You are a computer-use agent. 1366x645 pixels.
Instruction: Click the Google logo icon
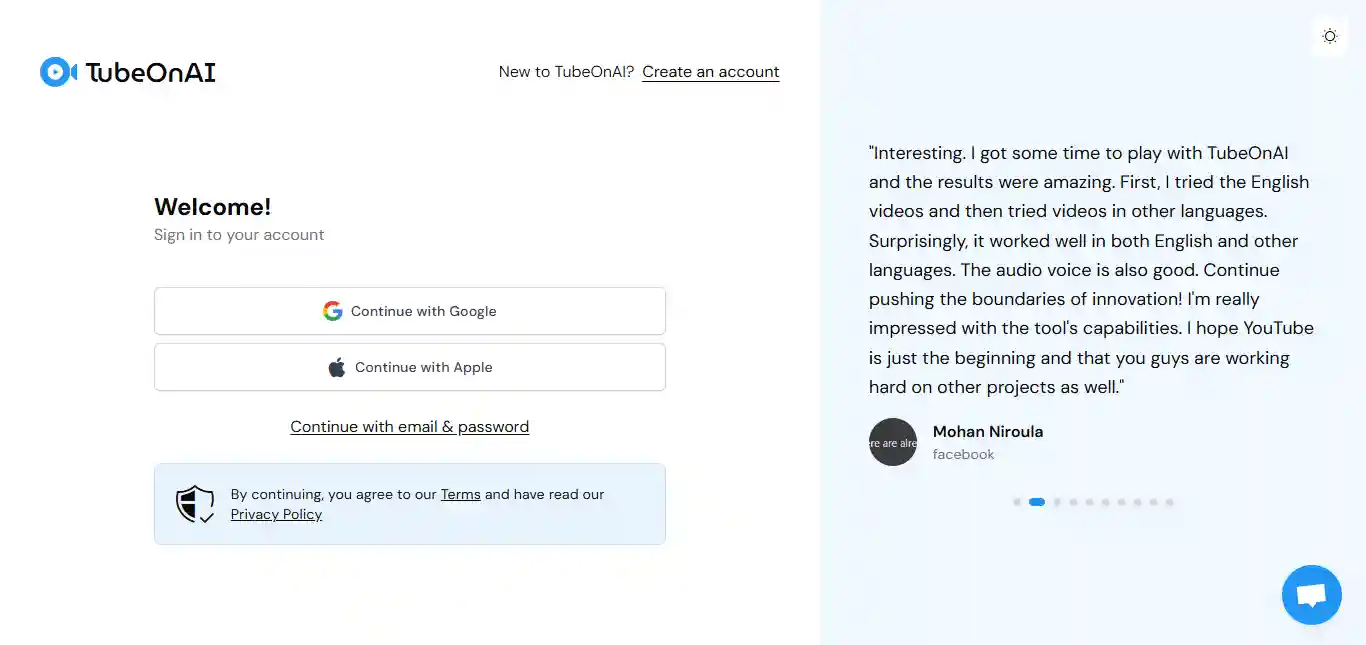pos(333,311)
